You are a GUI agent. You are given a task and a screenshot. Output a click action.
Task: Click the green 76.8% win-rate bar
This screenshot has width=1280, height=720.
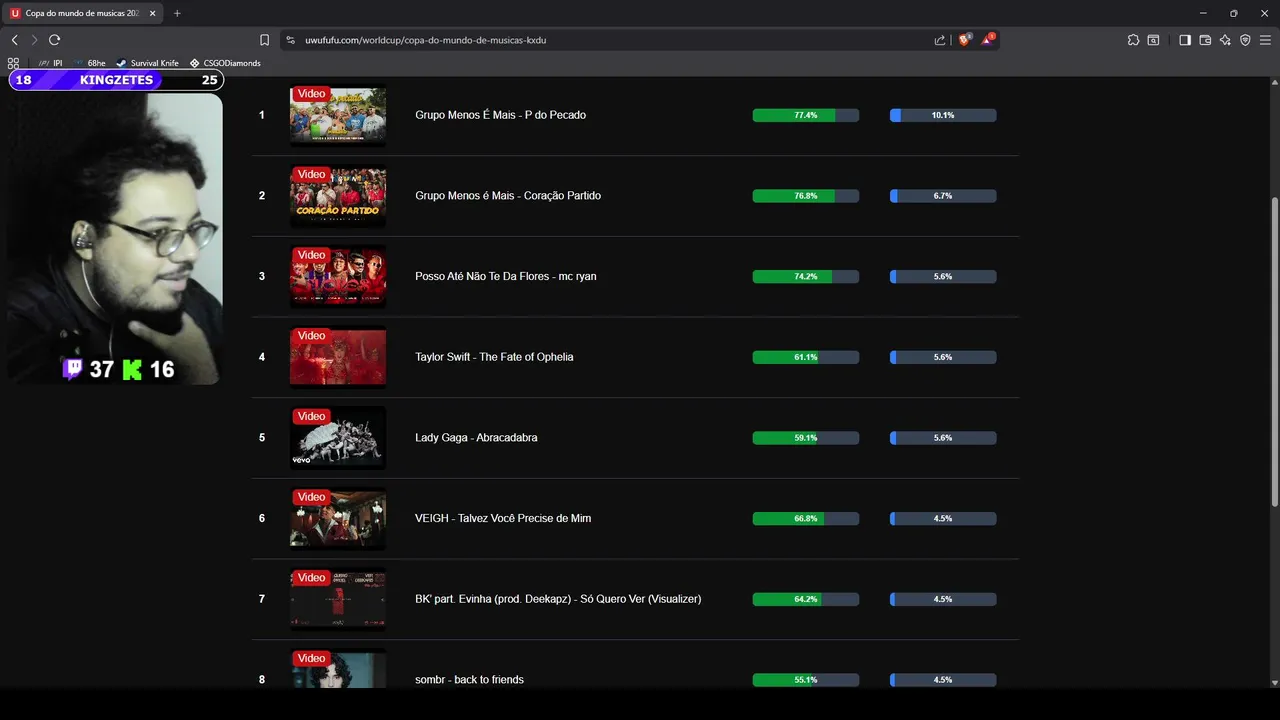pos(806,196)
